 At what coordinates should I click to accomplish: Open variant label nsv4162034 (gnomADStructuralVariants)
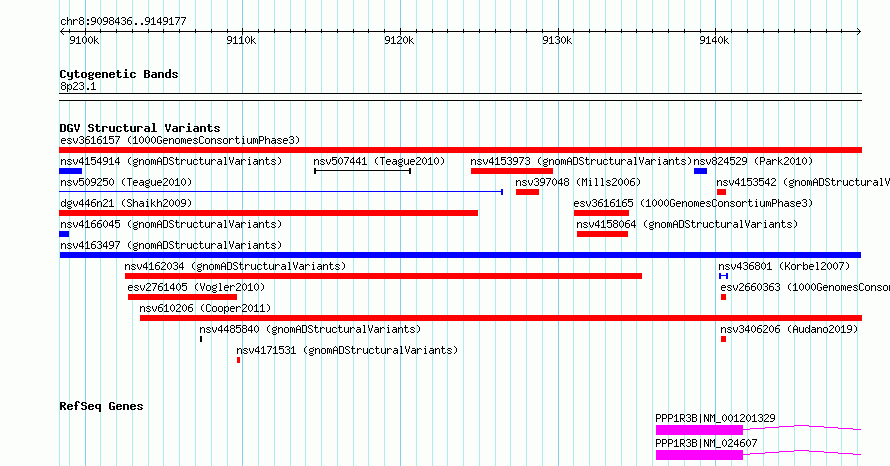pos(235,266)
